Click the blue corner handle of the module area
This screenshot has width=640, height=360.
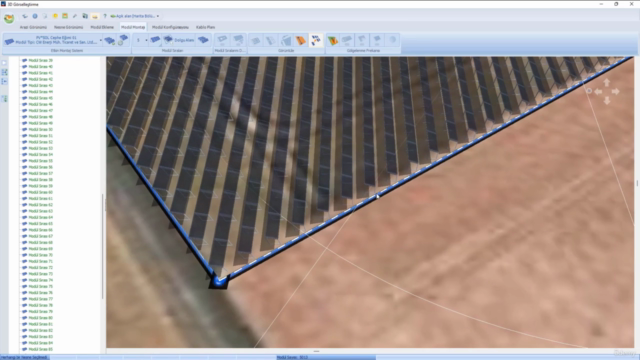(x=218, y=282)
